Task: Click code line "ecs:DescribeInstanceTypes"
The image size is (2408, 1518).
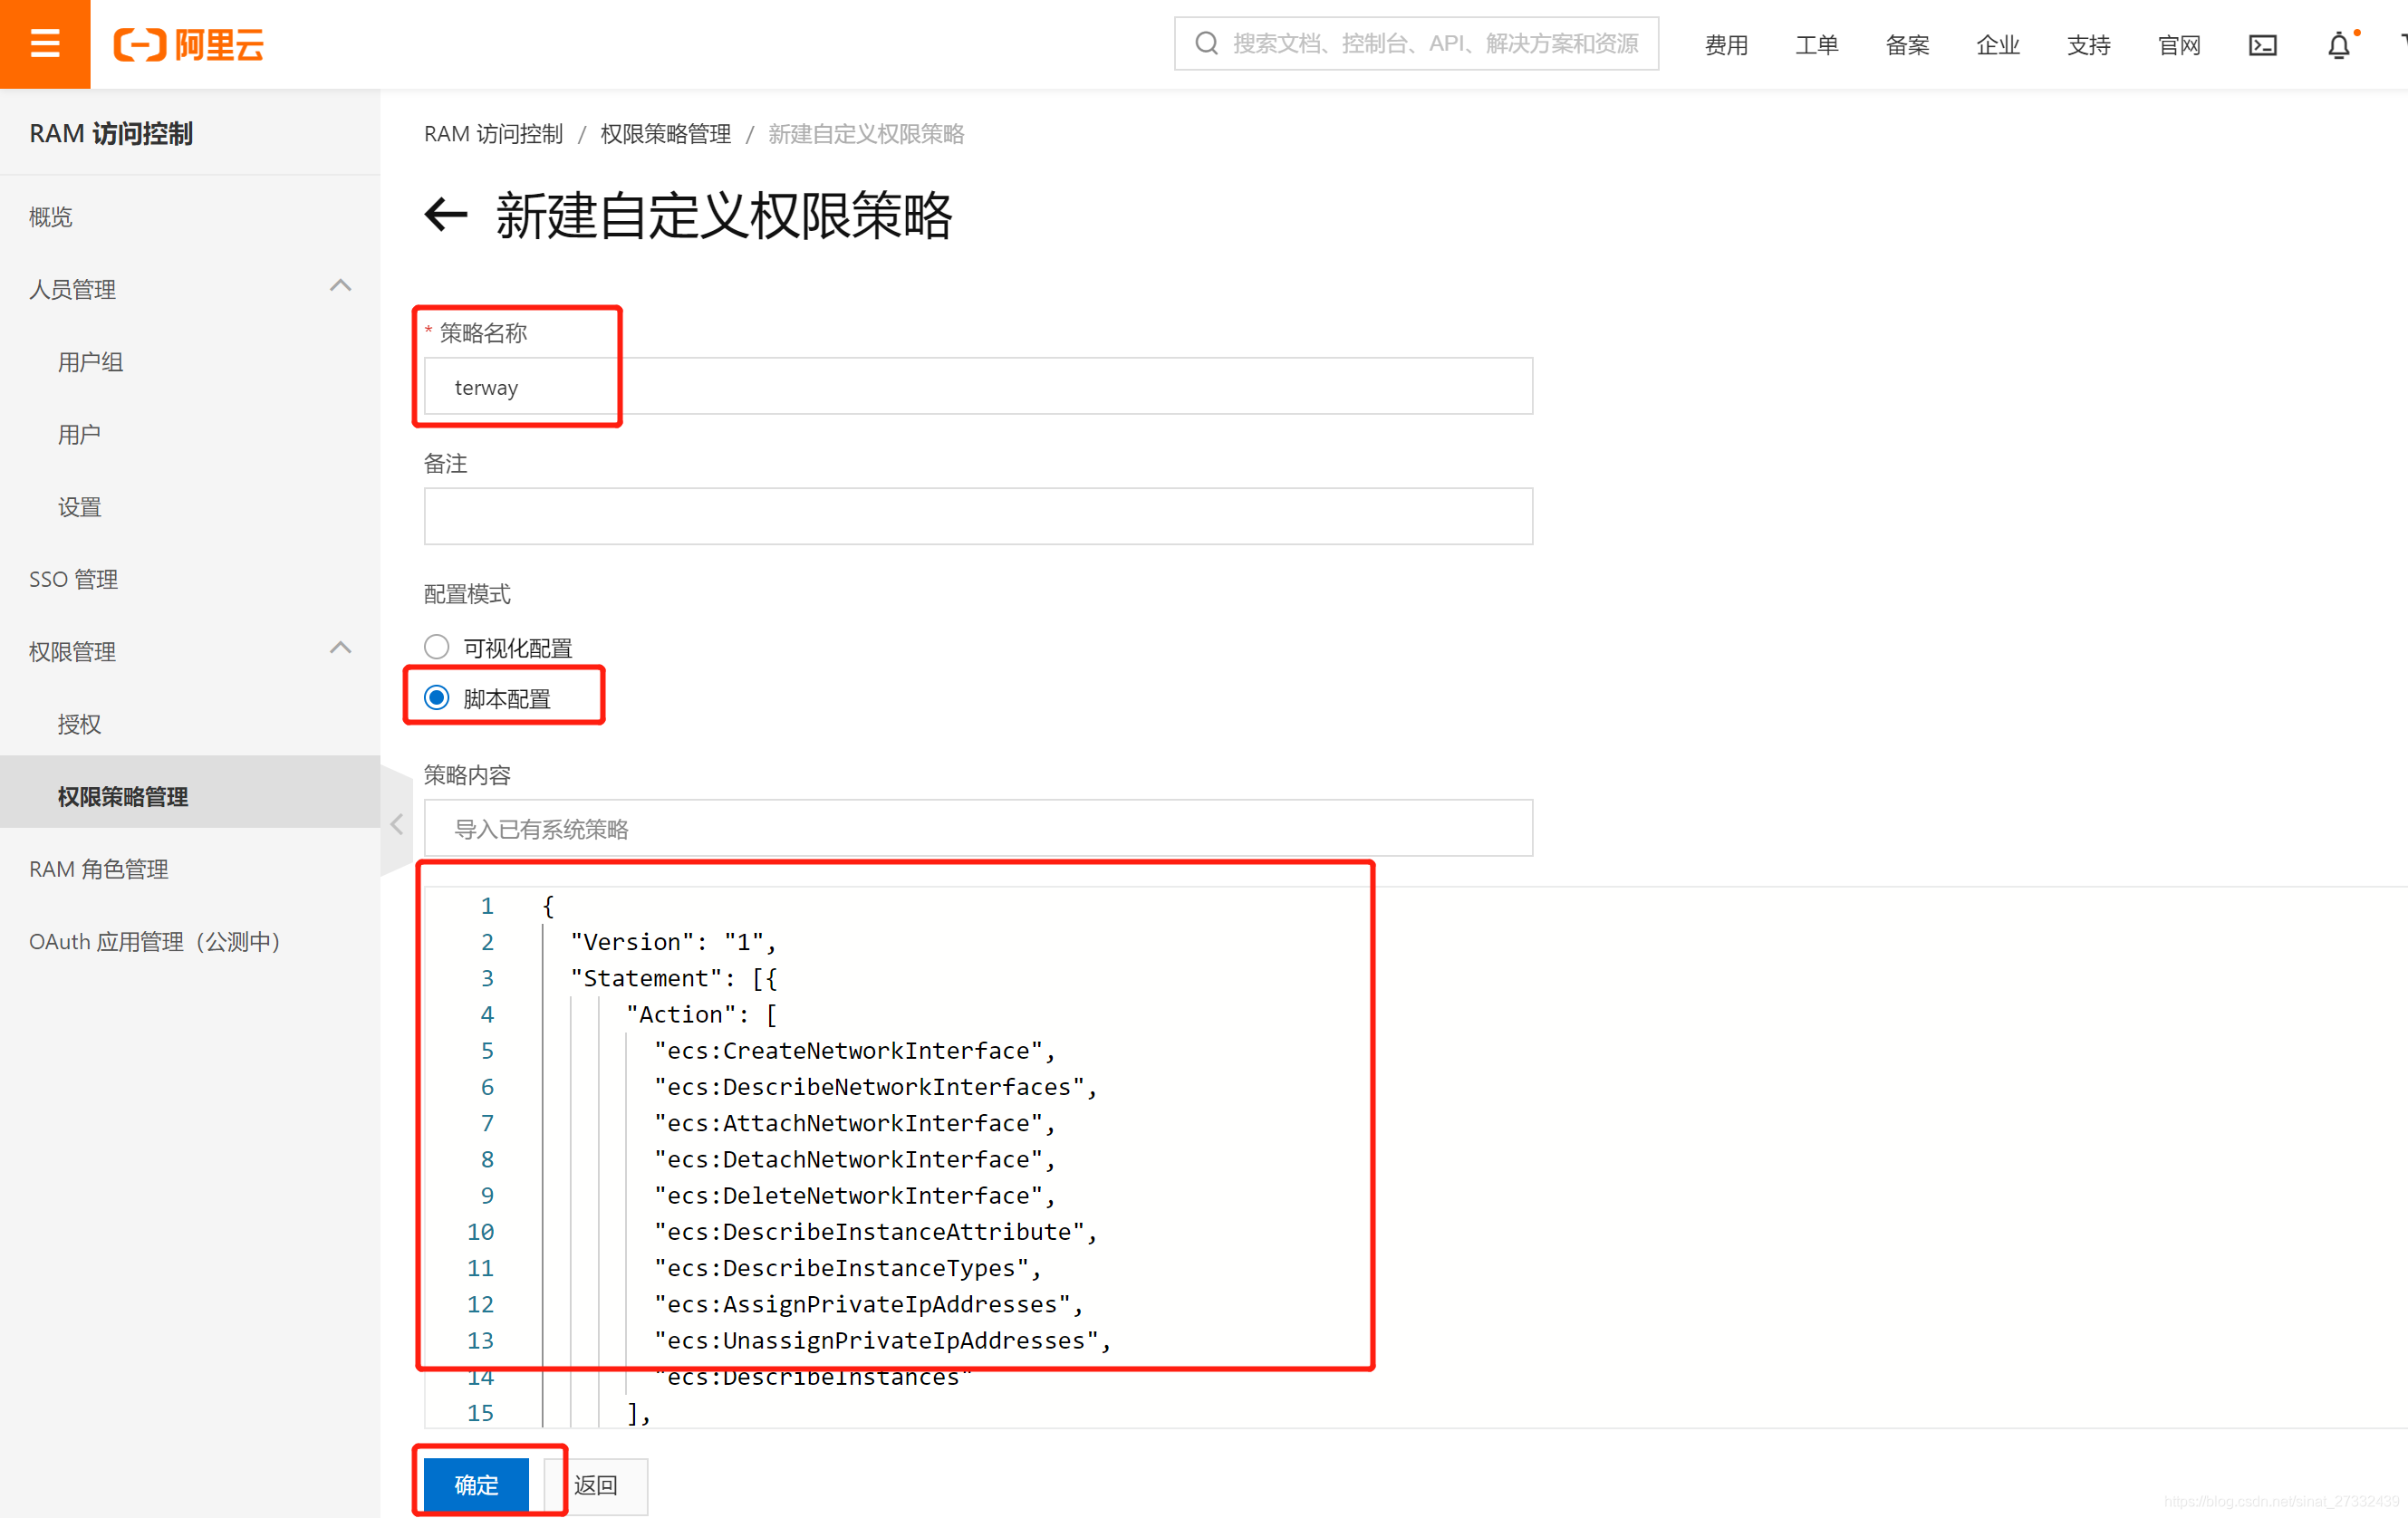Action: pyautogui.click(x=848, y=1268)
